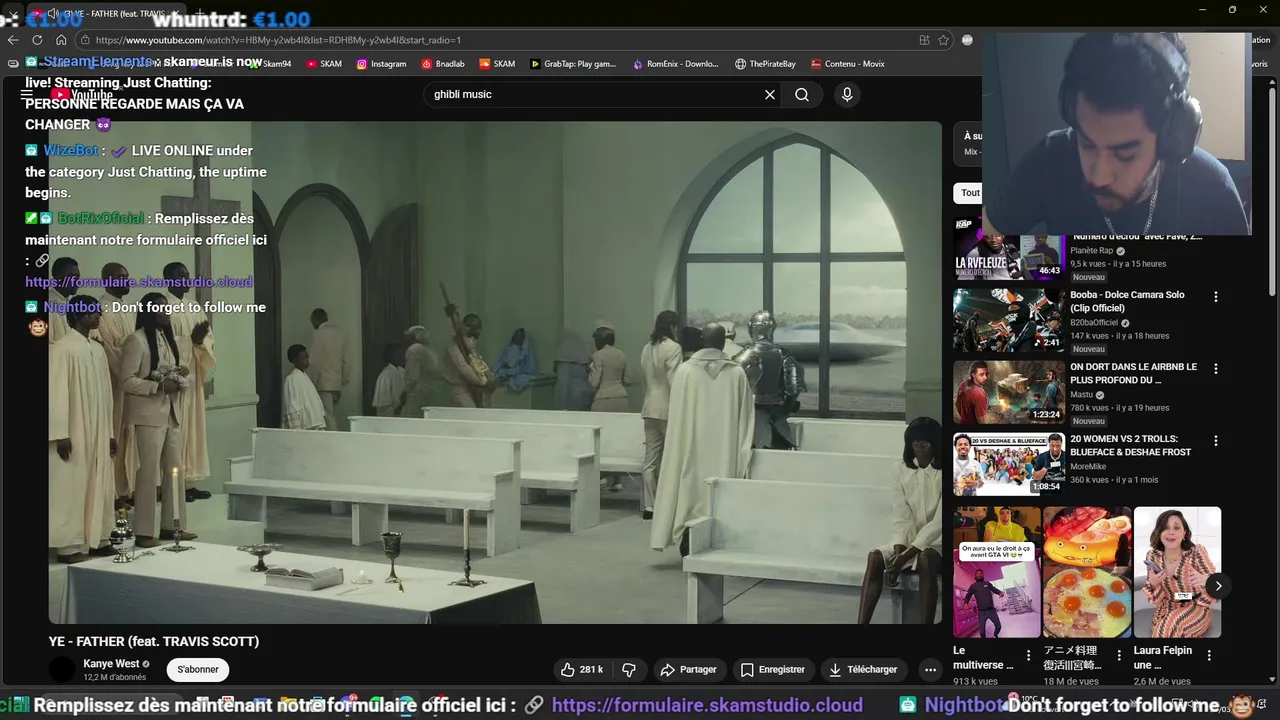Open the 20 WOMEN VS 2 TROLLS thumbnail
This screenshot has width=1280, height=720.
[1008, 464]
